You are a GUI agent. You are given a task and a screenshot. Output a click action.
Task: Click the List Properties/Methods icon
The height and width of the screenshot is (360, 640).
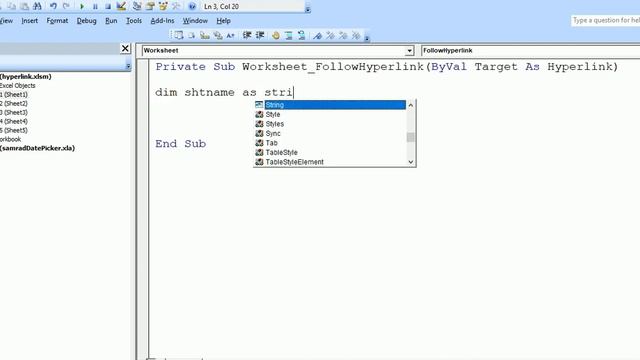coord(178,36)
